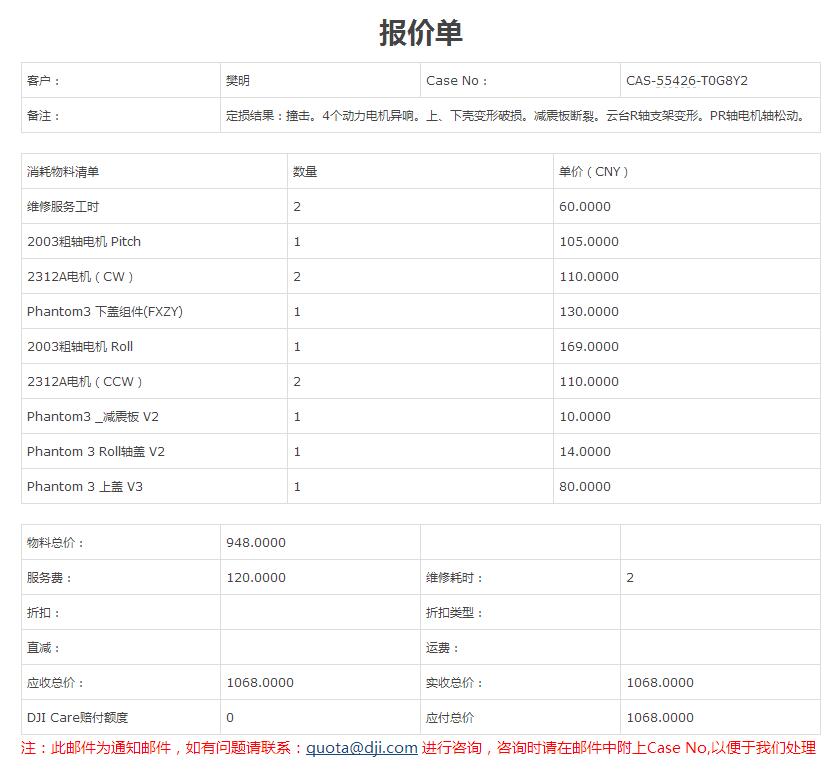The image size is (840, 769).
Task: Click the 物料总价： label
Action: tap(55, 542)
